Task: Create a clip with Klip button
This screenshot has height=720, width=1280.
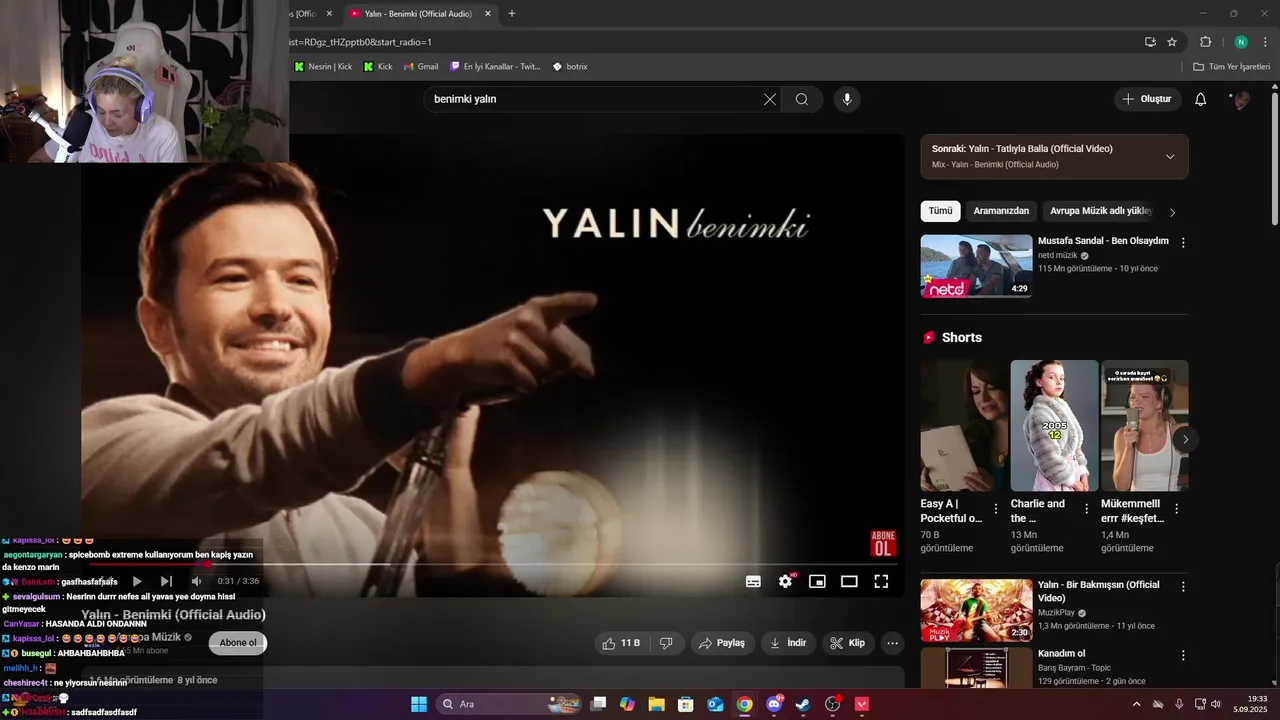Action: click(848, 643)
